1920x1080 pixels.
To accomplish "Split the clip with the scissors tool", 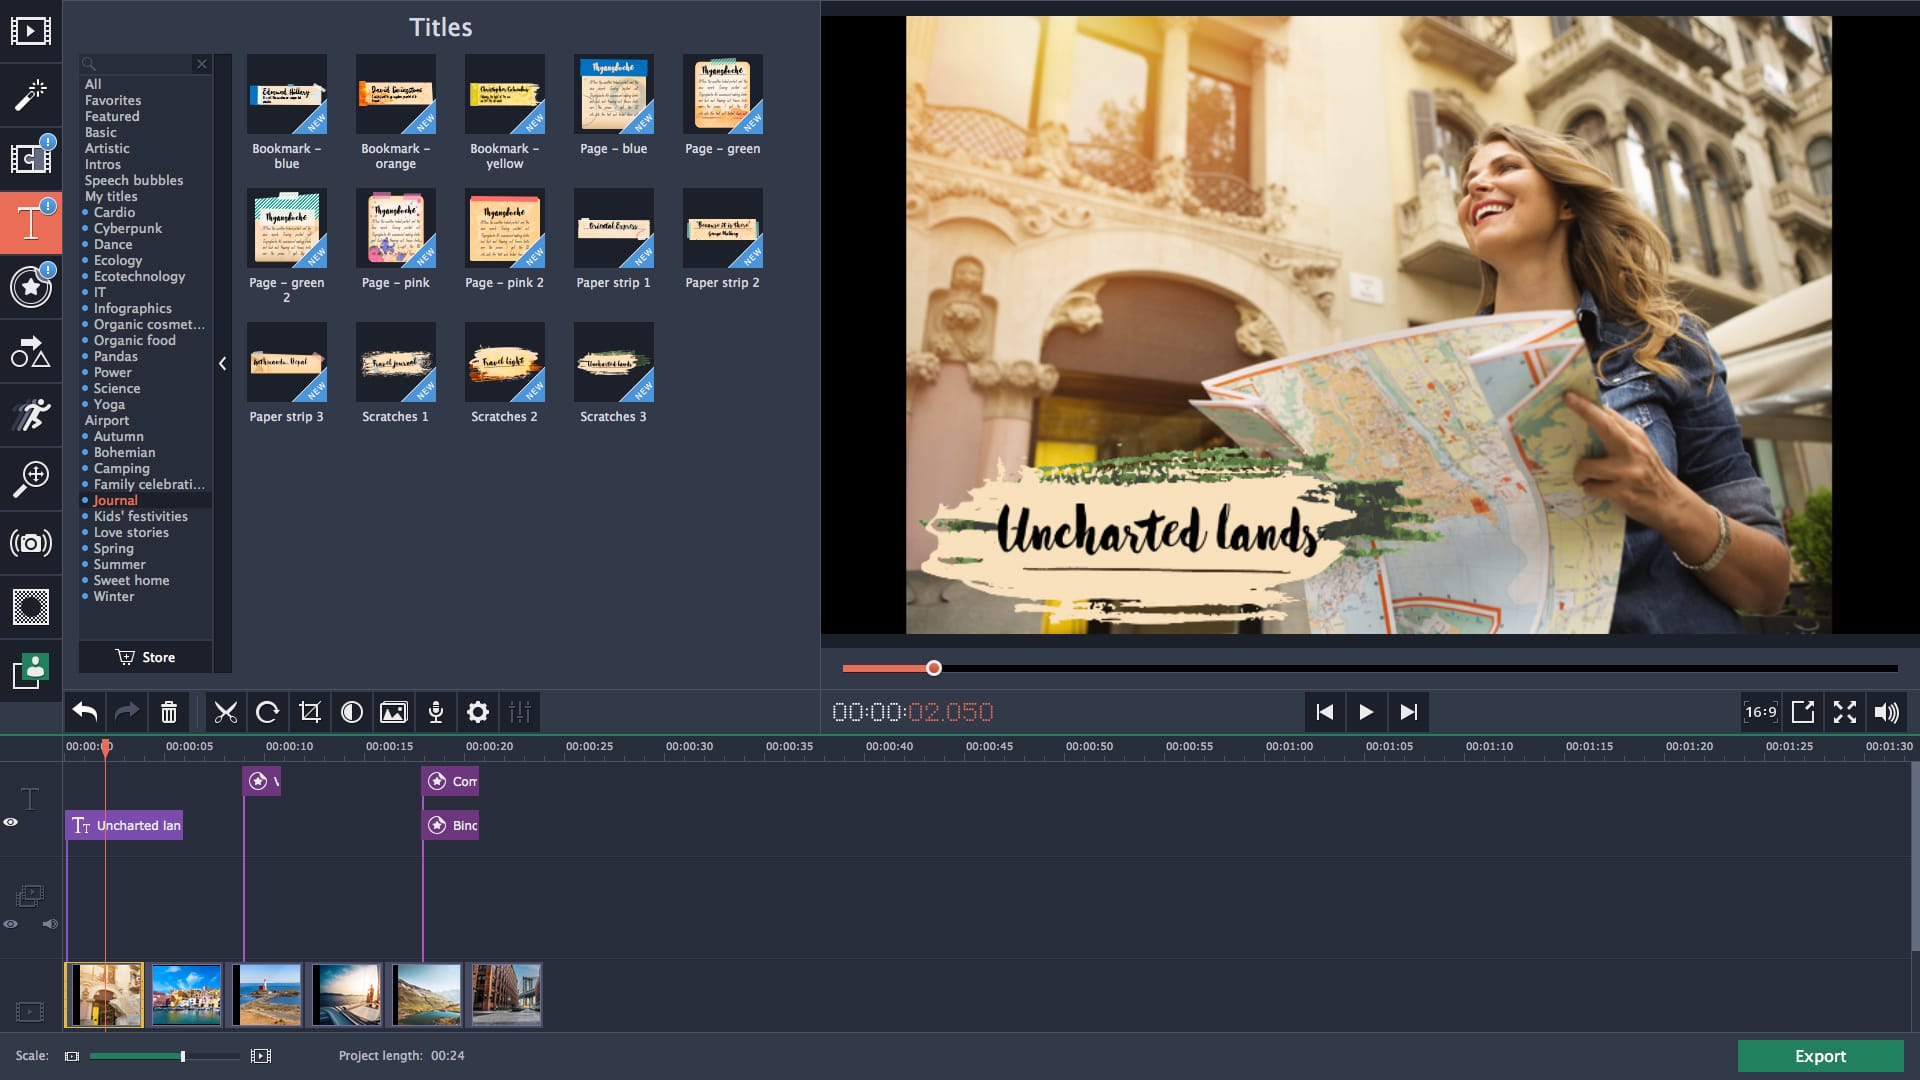I will pos(227,712).
